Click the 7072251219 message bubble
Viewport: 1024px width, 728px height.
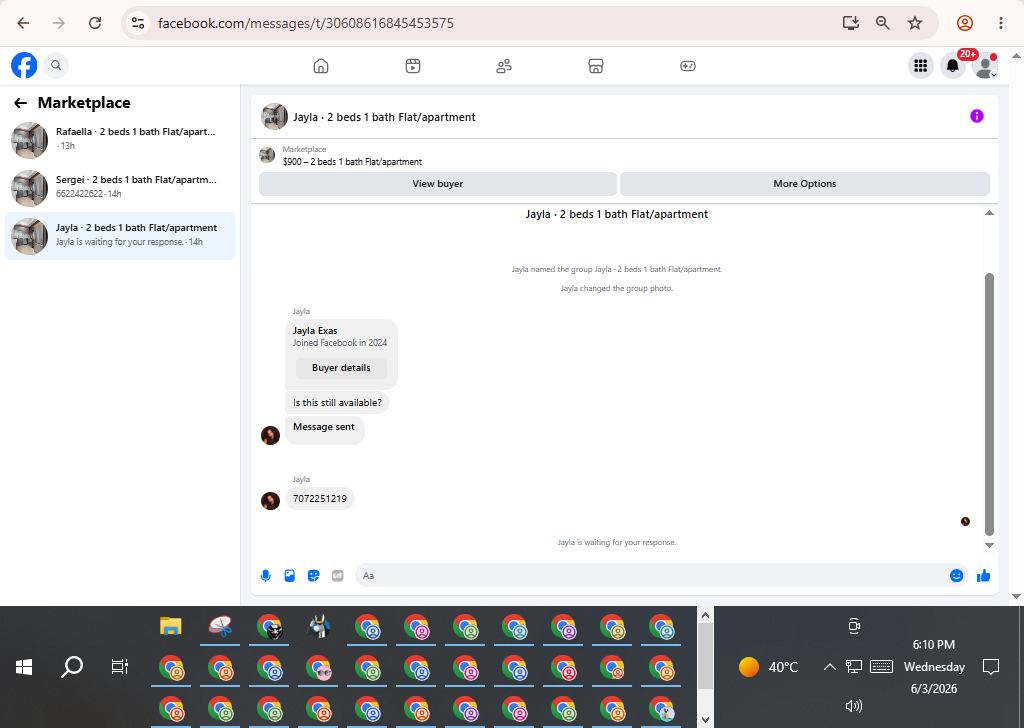click(320, 498)
